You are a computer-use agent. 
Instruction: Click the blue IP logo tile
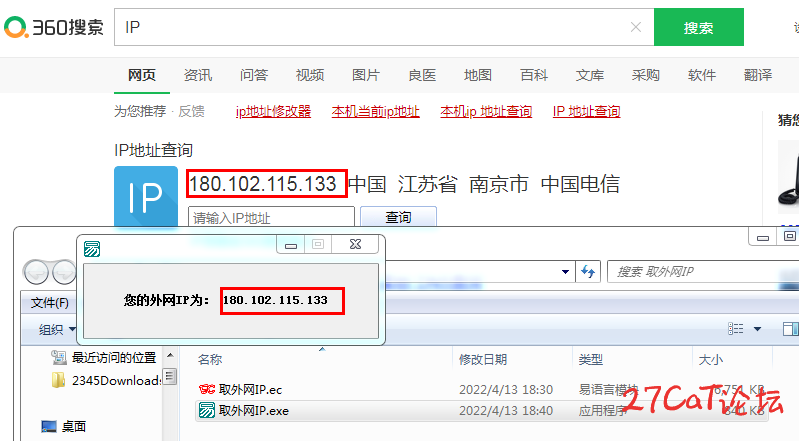tap(146, 196)
